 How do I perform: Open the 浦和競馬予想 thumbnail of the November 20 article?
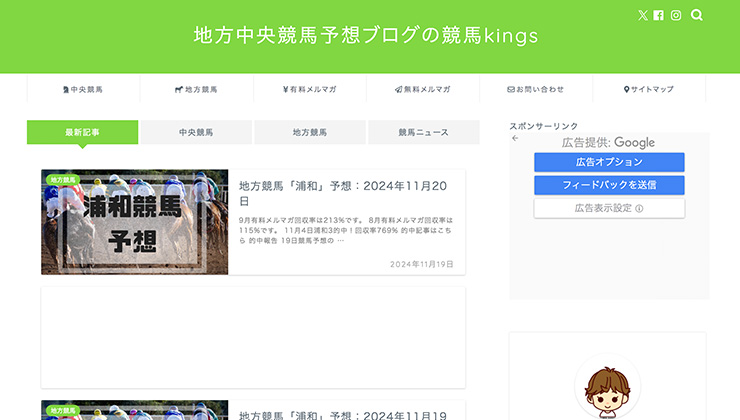135,222
